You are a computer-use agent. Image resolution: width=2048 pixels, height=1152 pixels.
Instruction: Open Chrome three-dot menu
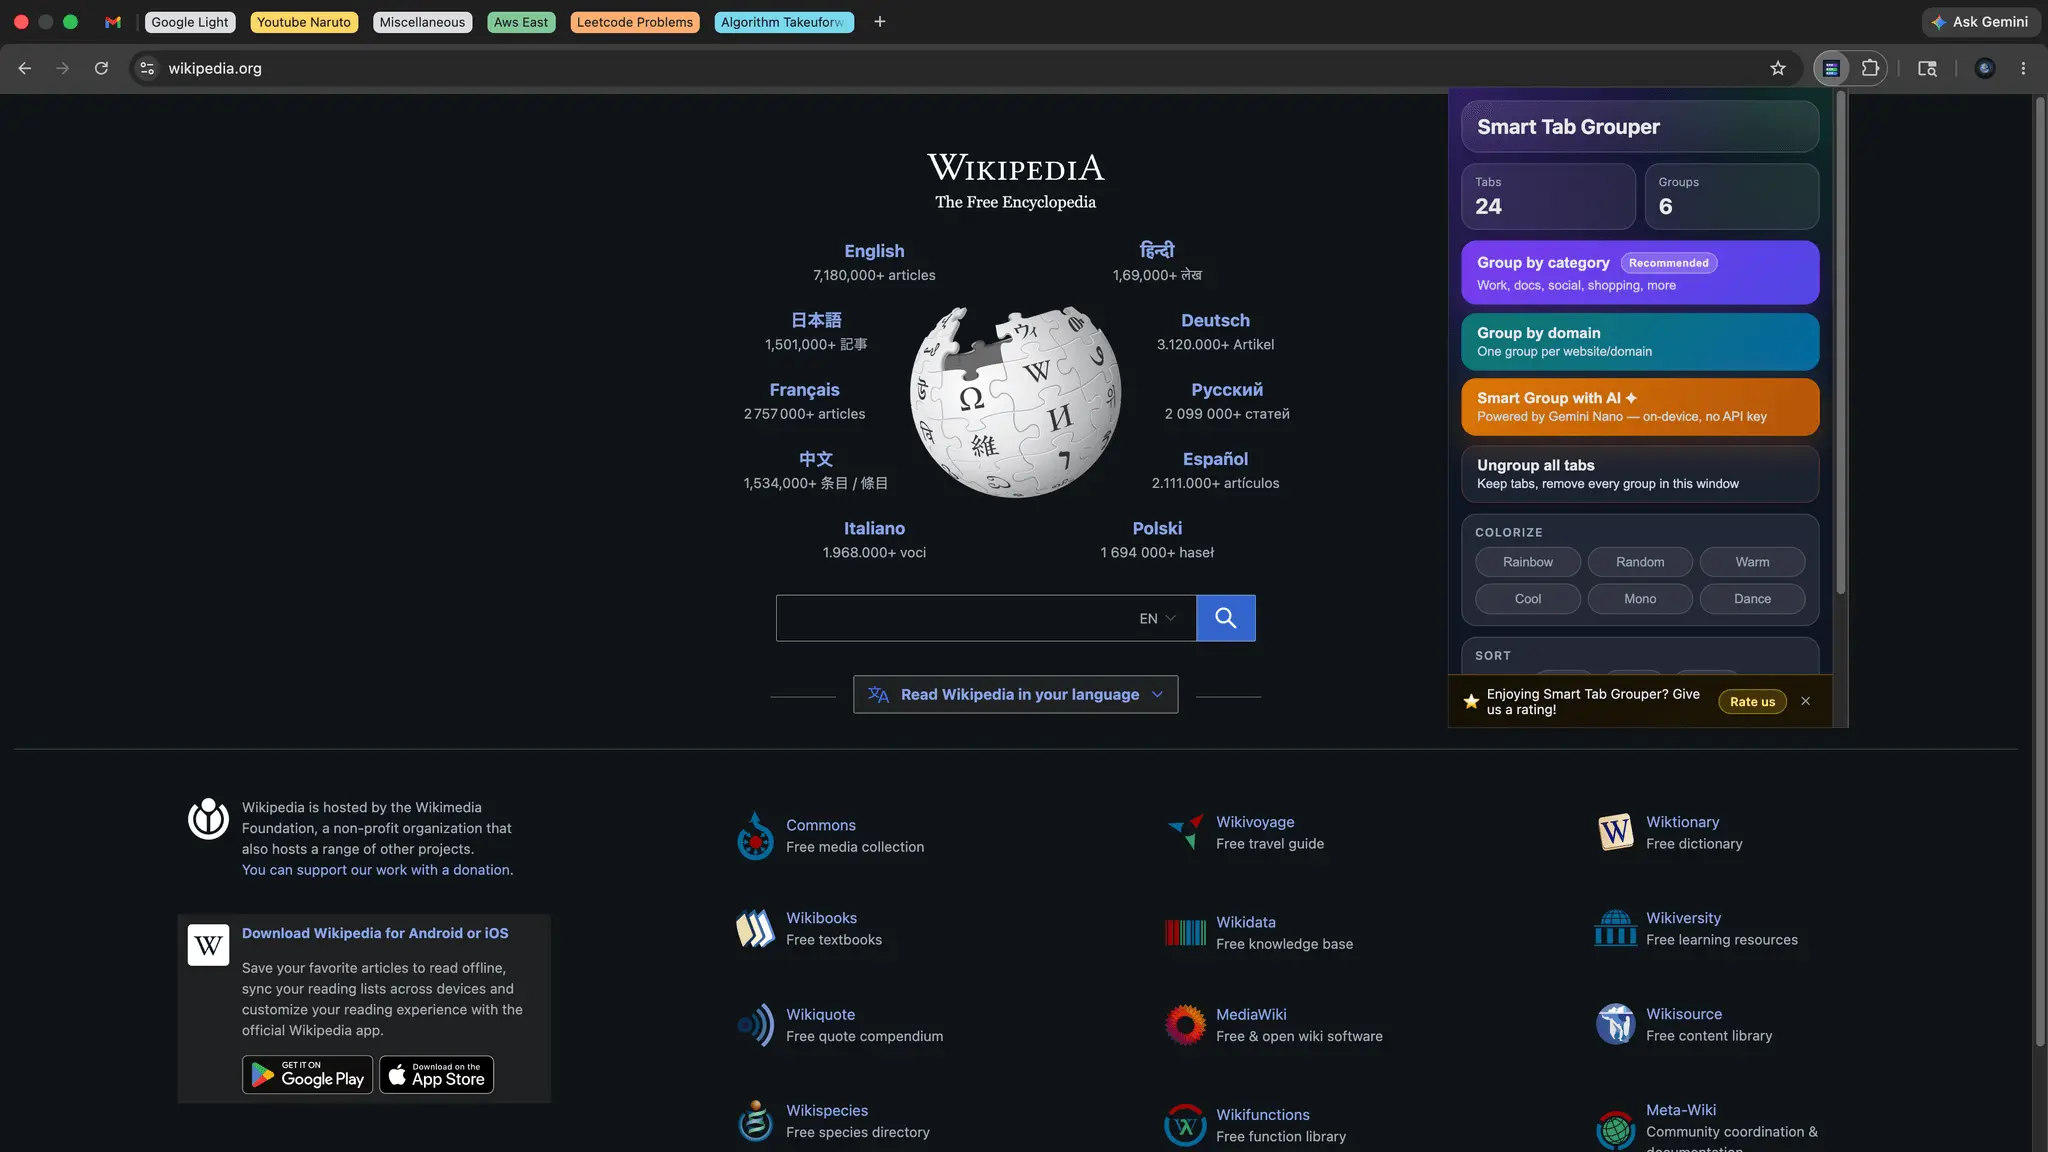pos(2023,68)
